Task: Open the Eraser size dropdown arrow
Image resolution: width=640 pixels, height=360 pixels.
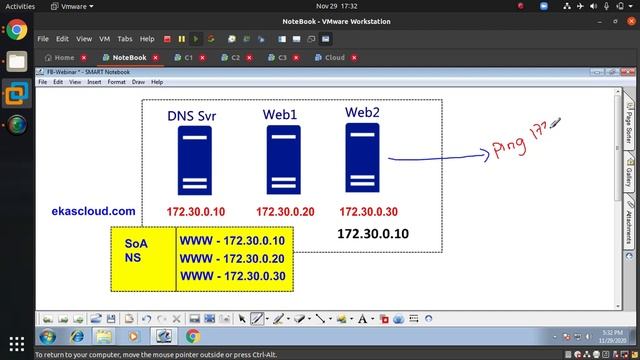Action: pyautogui.click(x=309, y=319)
